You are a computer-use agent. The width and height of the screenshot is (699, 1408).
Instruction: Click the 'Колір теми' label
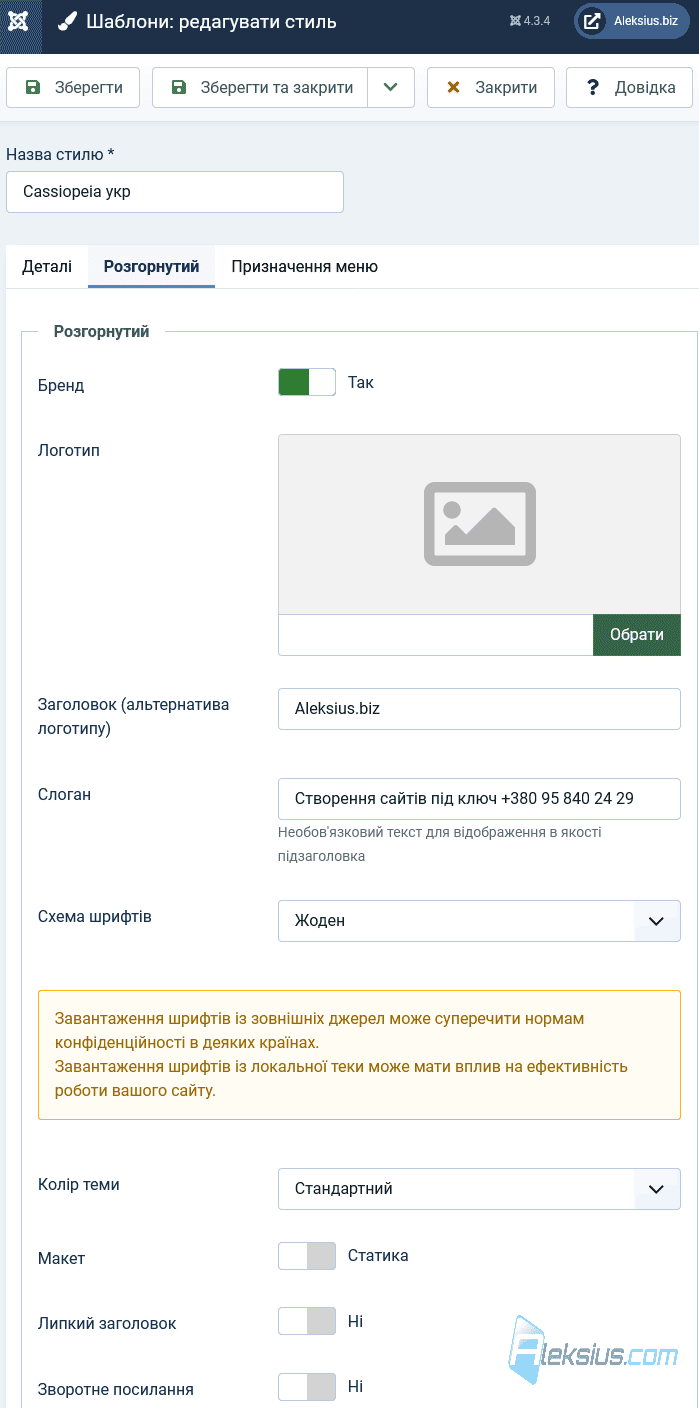pyautogui.click(x=79, y=1184)
